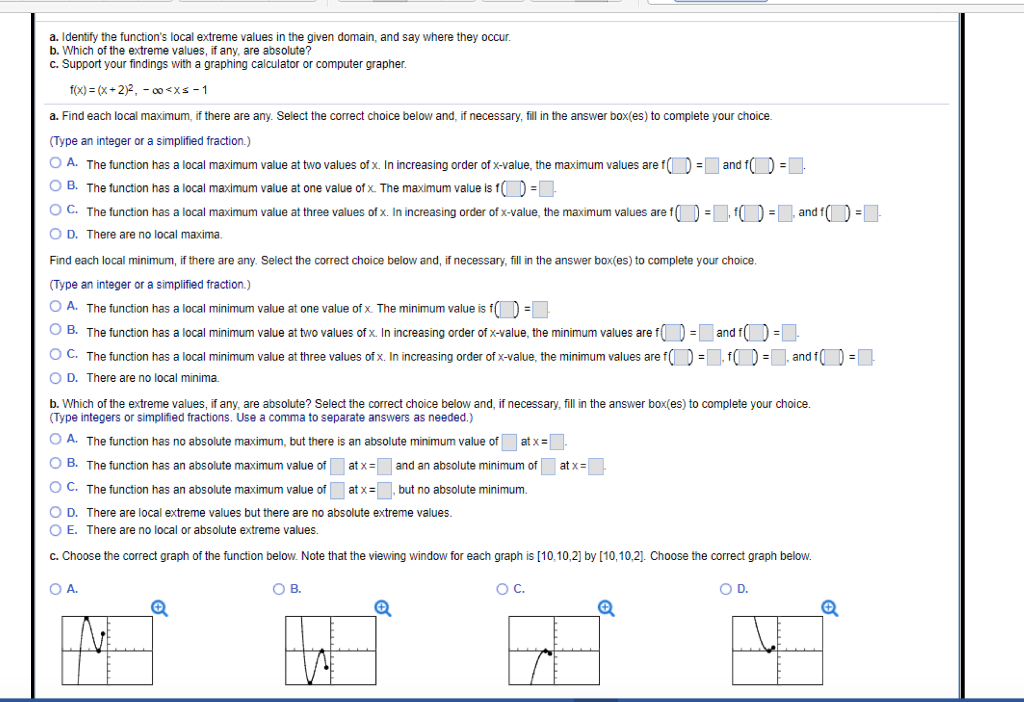Click the x-value box for absolute minimum choice A

click(x=556, y=441)
